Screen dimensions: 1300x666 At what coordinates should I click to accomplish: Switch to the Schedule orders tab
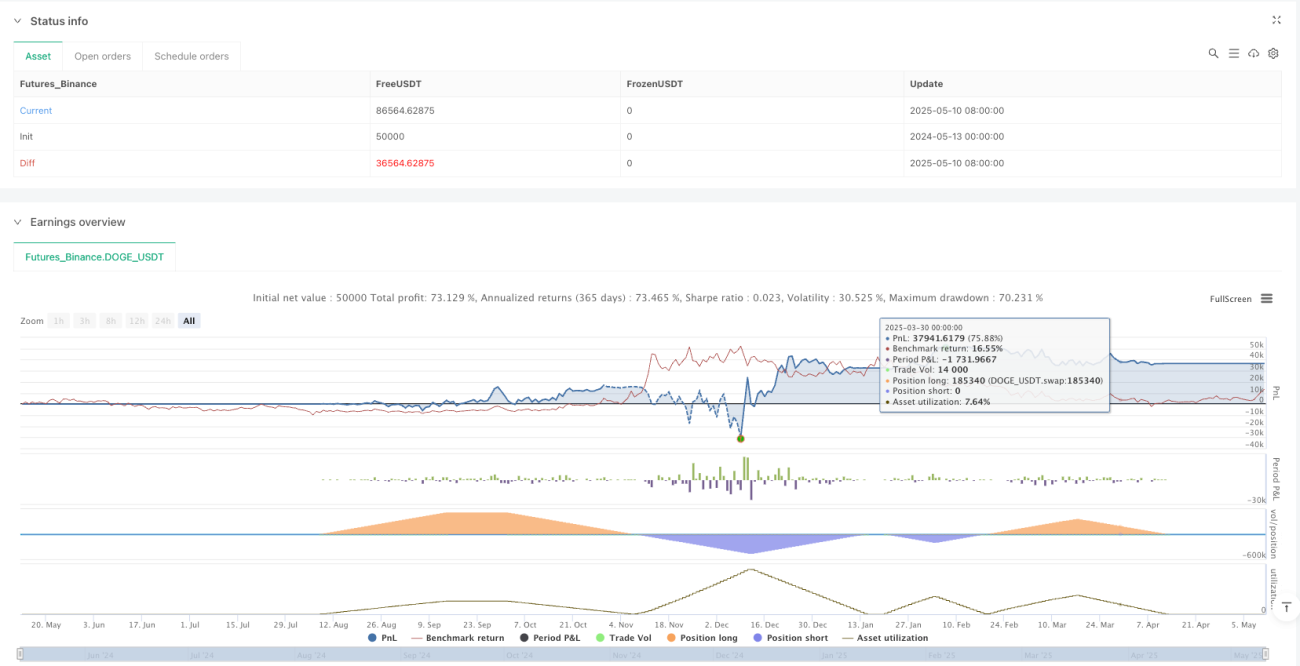click(x=191, y=56)
